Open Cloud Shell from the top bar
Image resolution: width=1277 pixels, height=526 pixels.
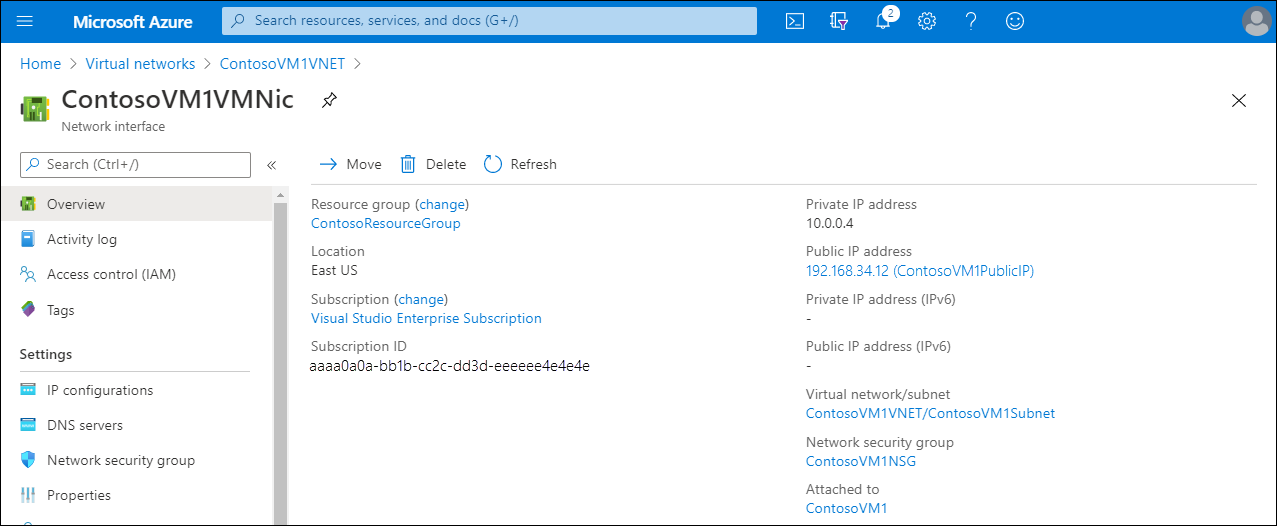point(795,21)
